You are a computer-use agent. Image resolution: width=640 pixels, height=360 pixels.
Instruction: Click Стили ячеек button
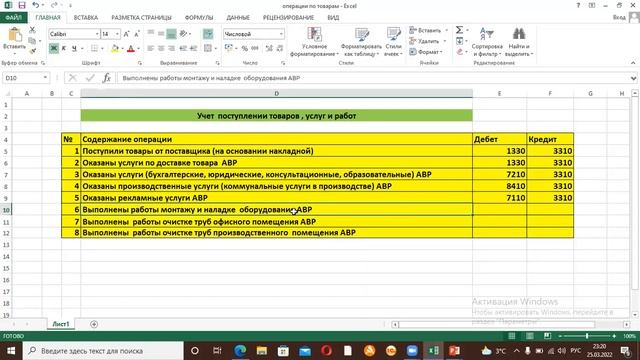pyautogui.click(x=393, y=42)
